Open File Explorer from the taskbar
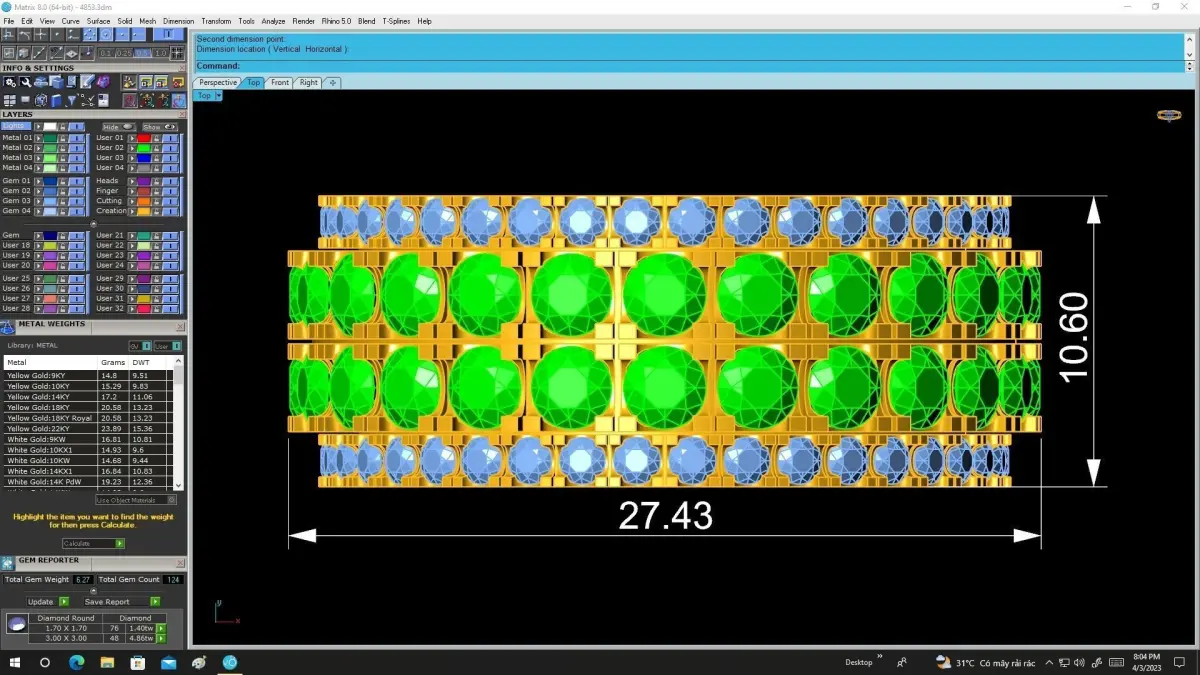Screen dimensions: 1200x675 (x=107, y=662)
